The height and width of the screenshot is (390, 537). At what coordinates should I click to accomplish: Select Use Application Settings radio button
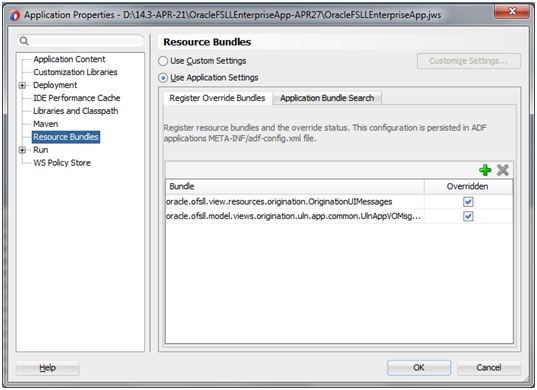coord(163,78)
